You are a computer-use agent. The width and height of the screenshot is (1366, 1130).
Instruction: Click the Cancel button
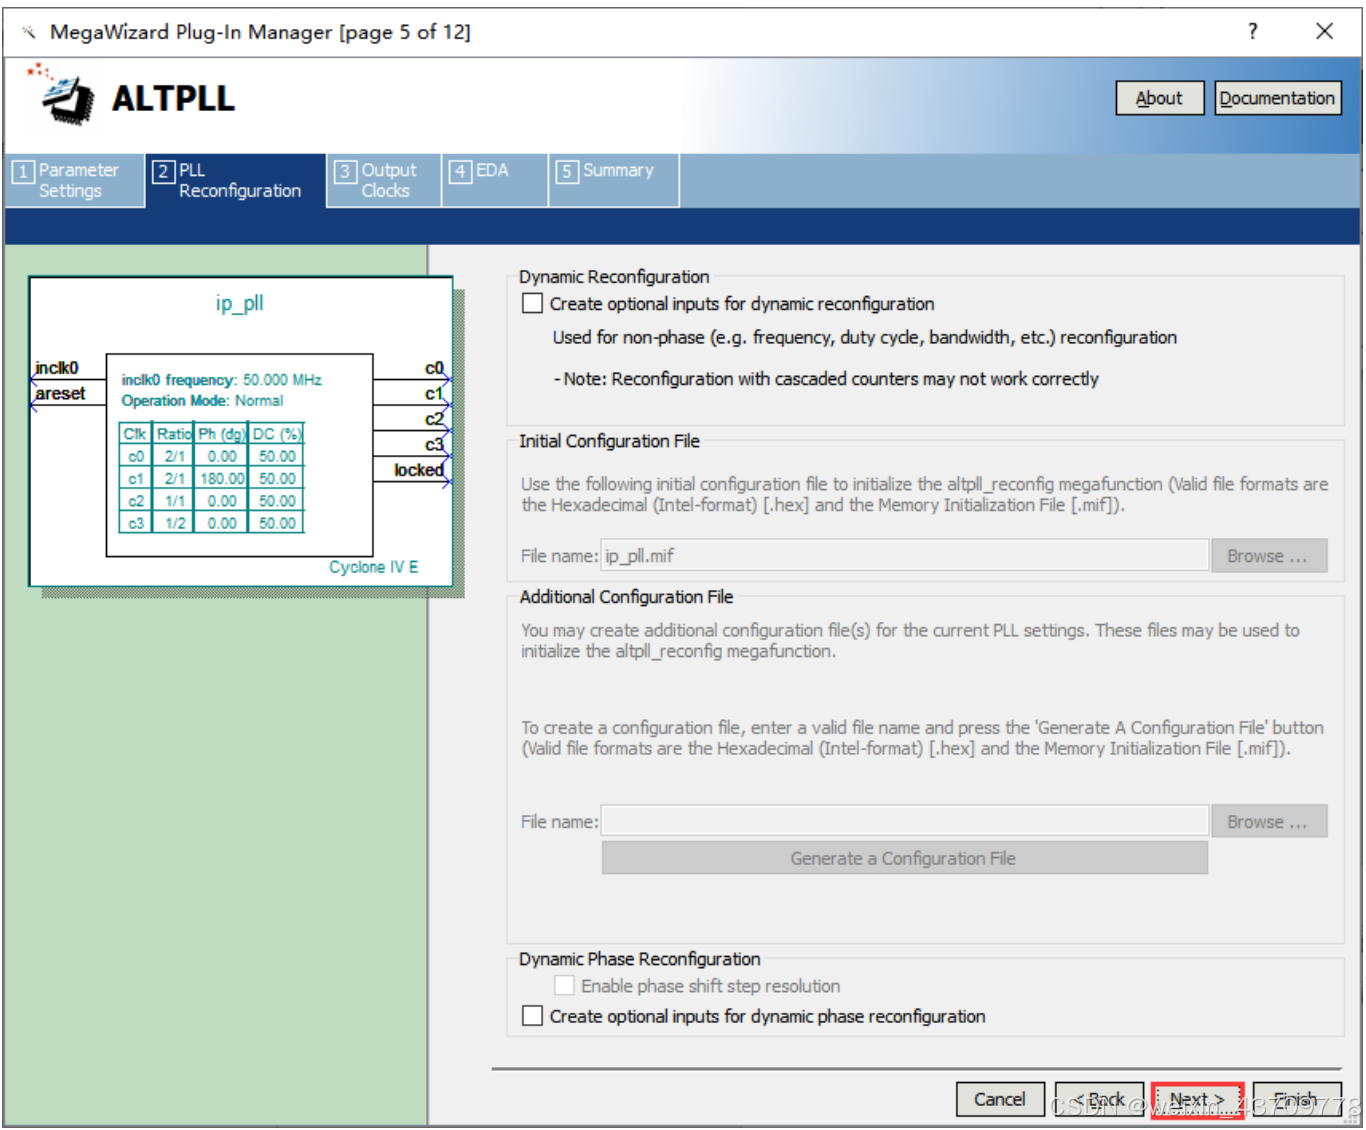click(1000, 1100)
